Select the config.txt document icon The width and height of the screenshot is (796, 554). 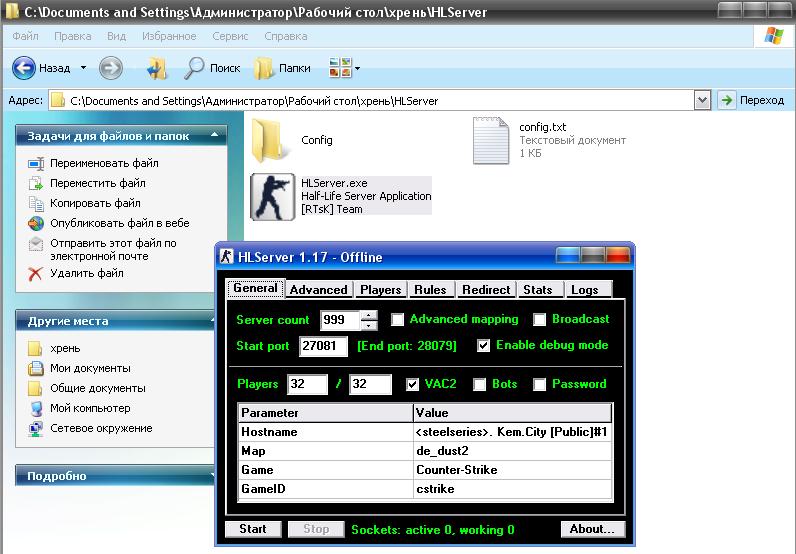490,141
